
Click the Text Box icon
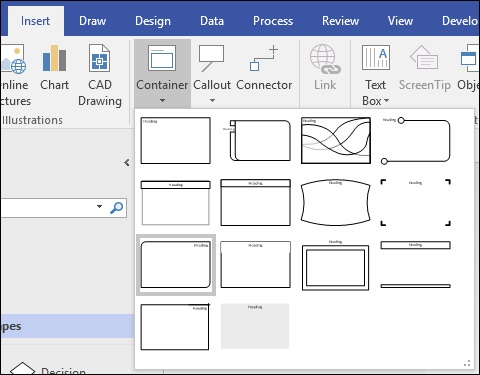(376, 57)
